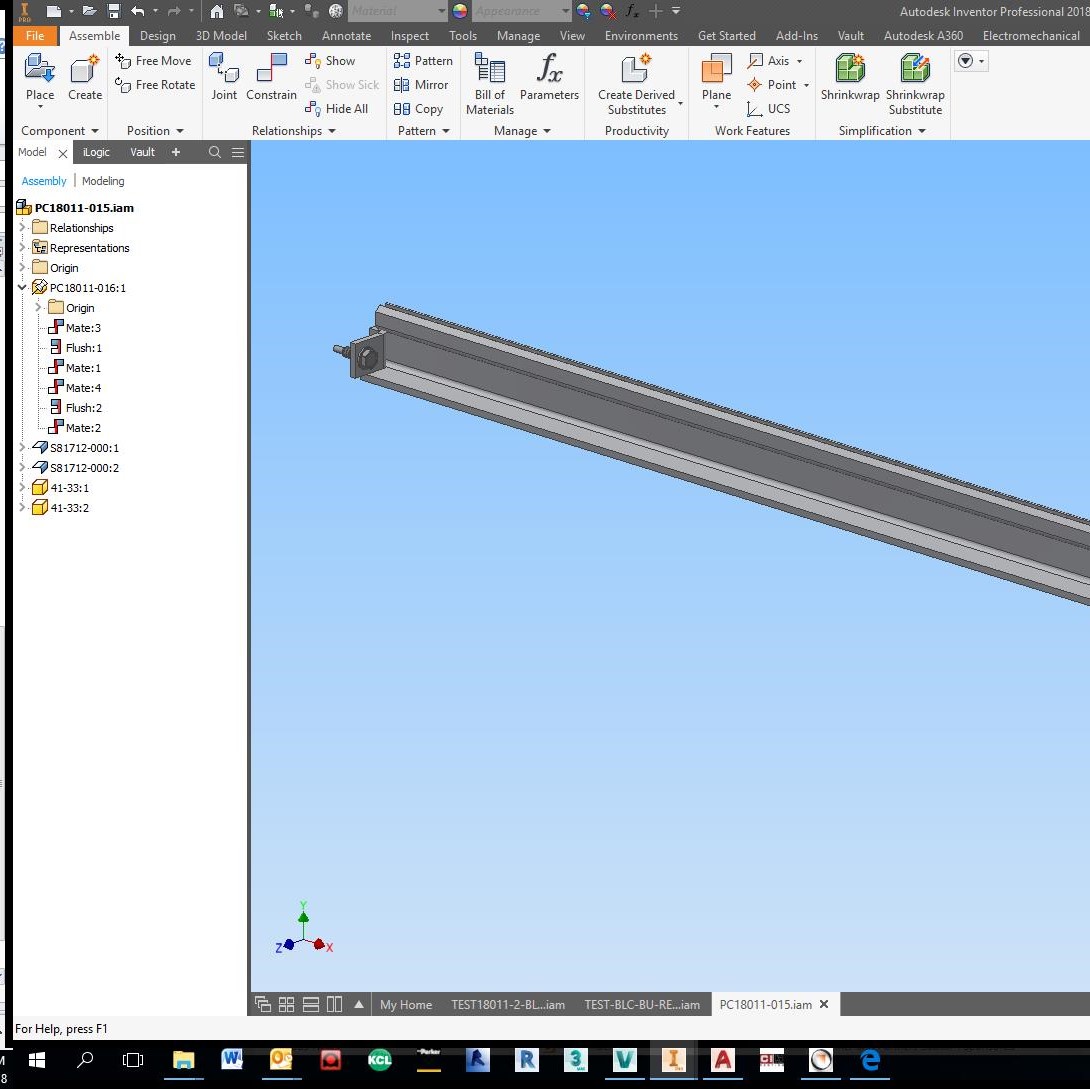Expand the 41-33:2 node
Viewport: 1090px width, 1089px height.
coord(22,507)
